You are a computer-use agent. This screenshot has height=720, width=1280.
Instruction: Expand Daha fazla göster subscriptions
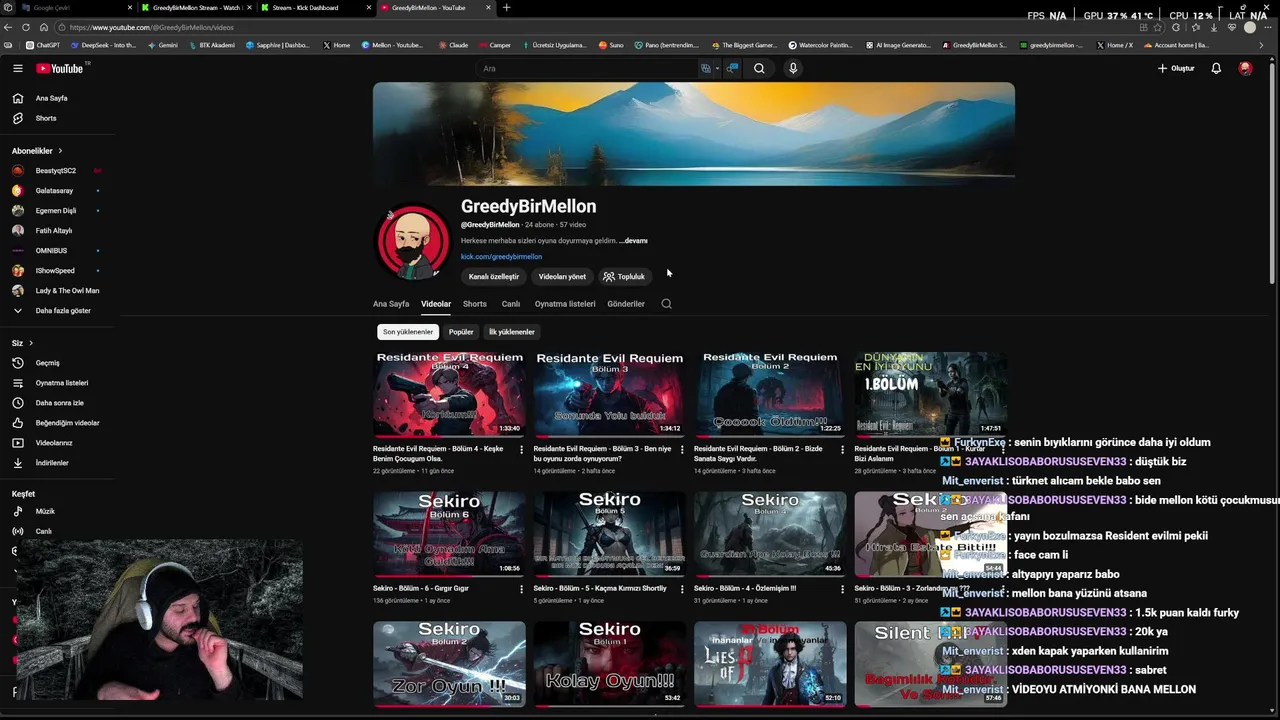tap(58, 311)
